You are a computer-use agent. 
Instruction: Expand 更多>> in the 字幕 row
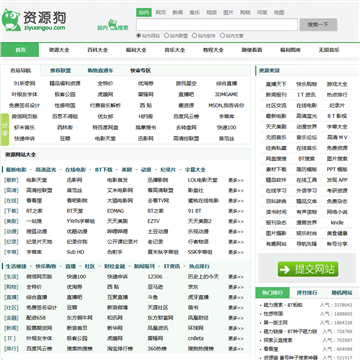point(236,252)
